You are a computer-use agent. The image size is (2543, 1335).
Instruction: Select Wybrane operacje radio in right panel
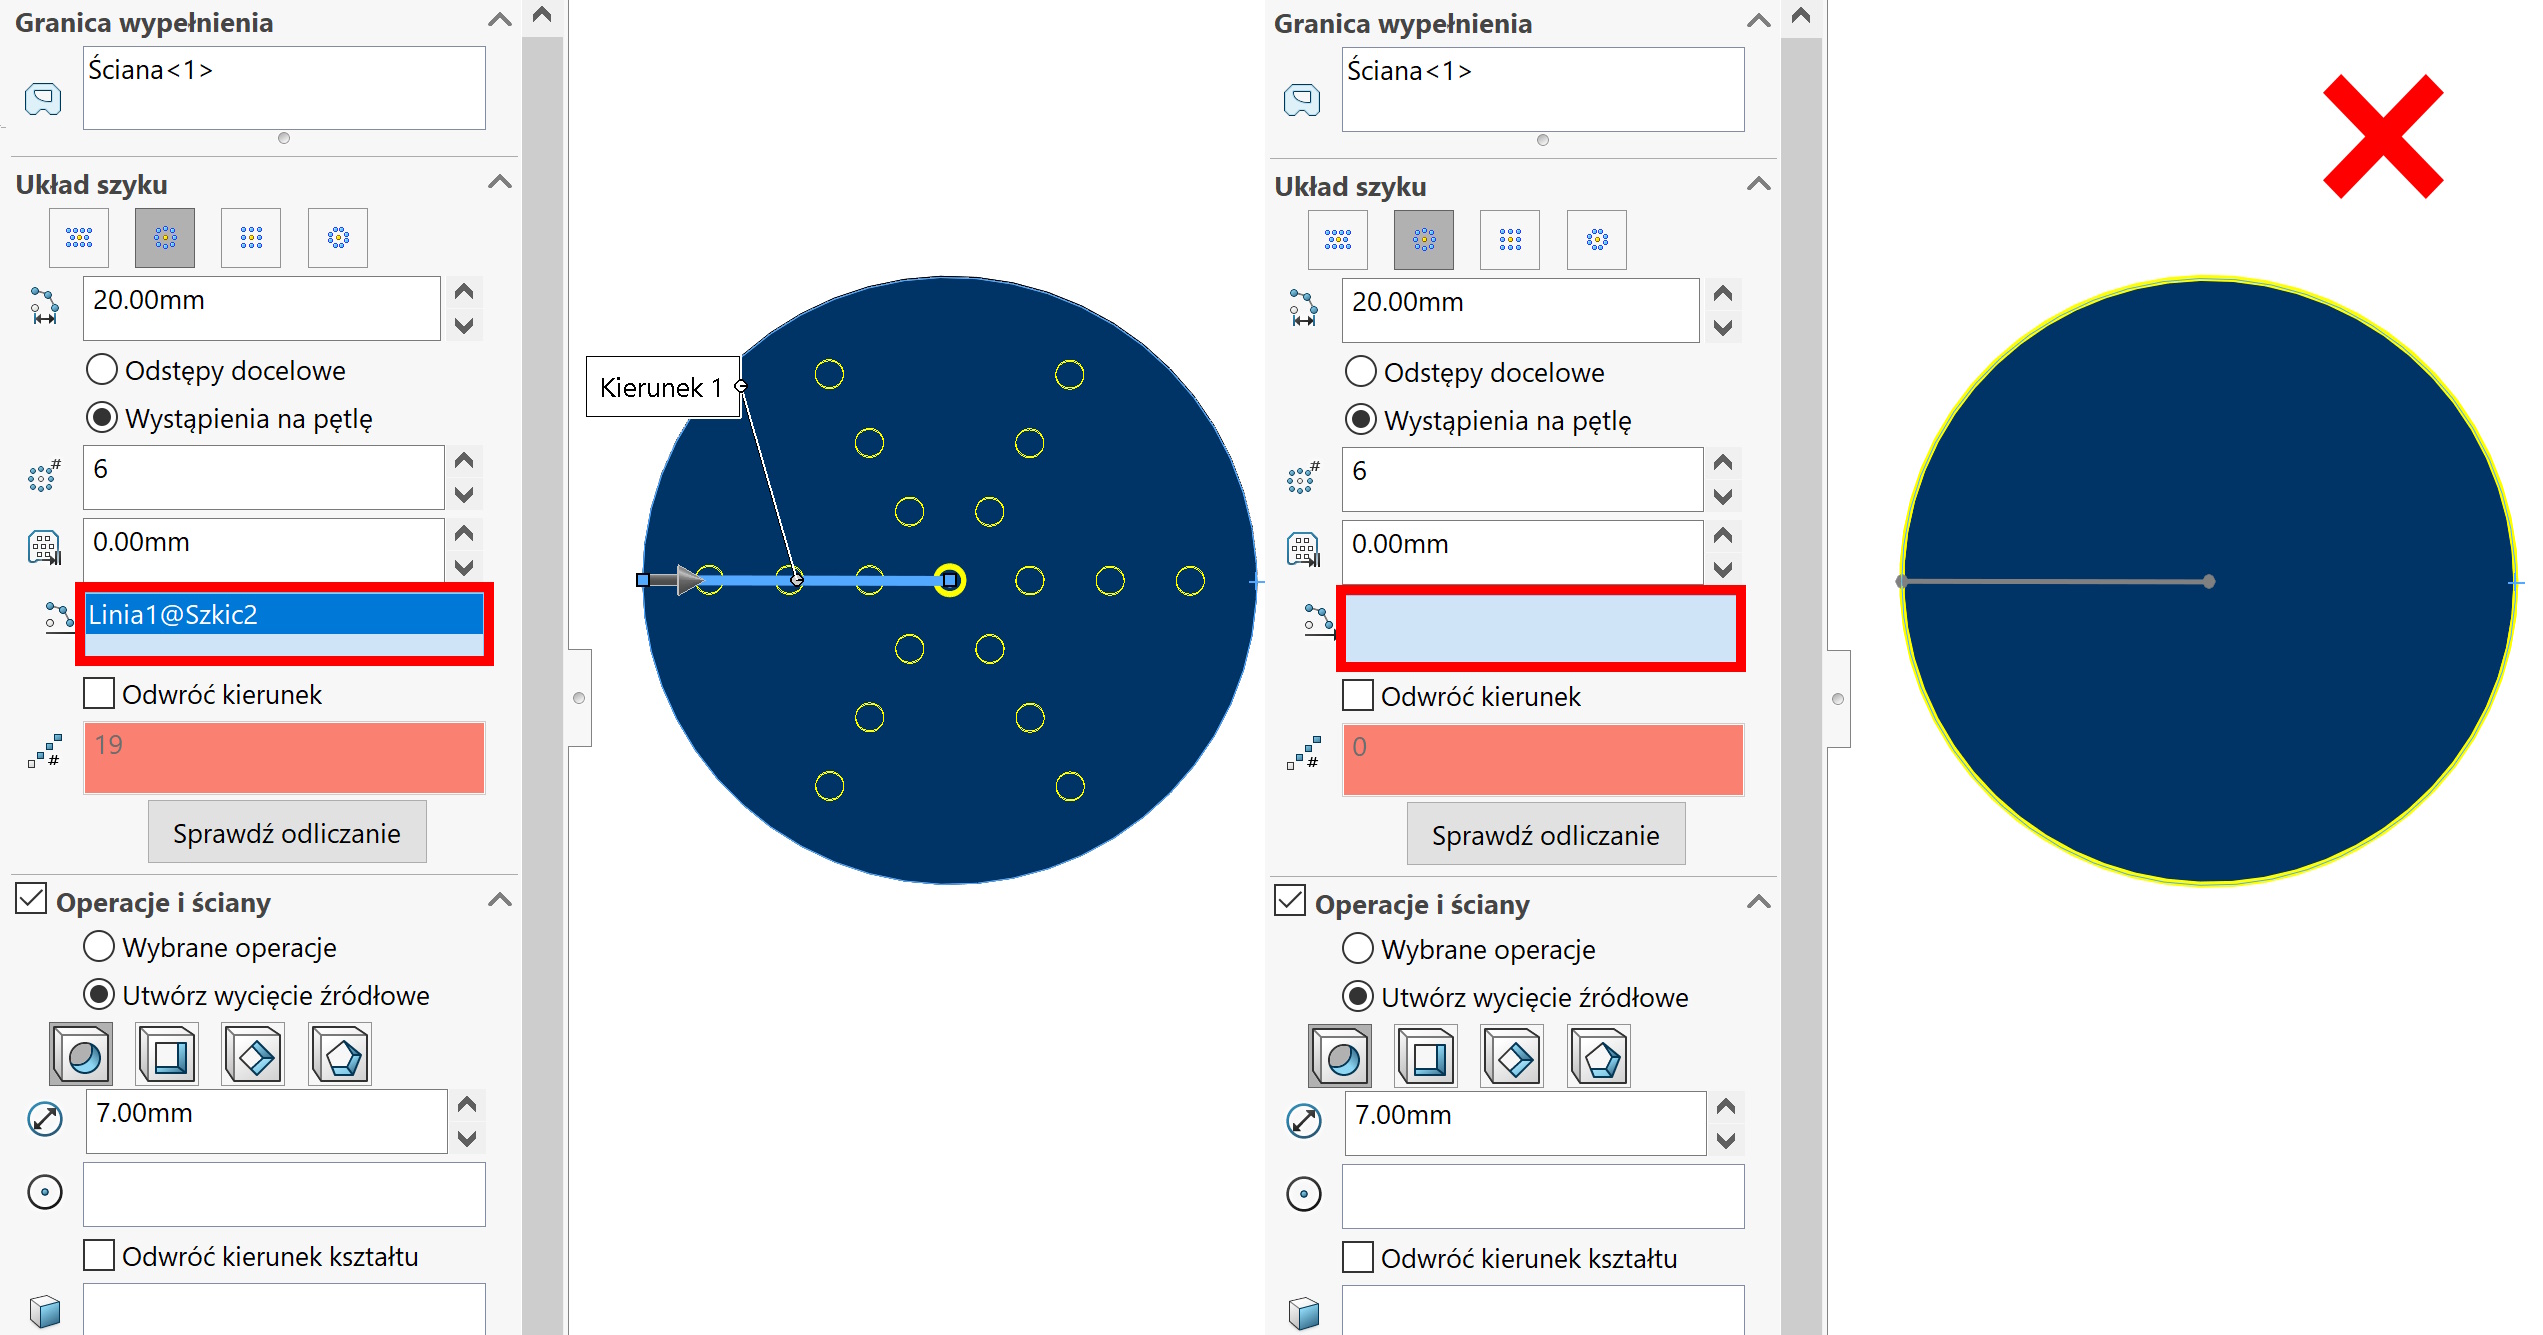coord(1358,948)
